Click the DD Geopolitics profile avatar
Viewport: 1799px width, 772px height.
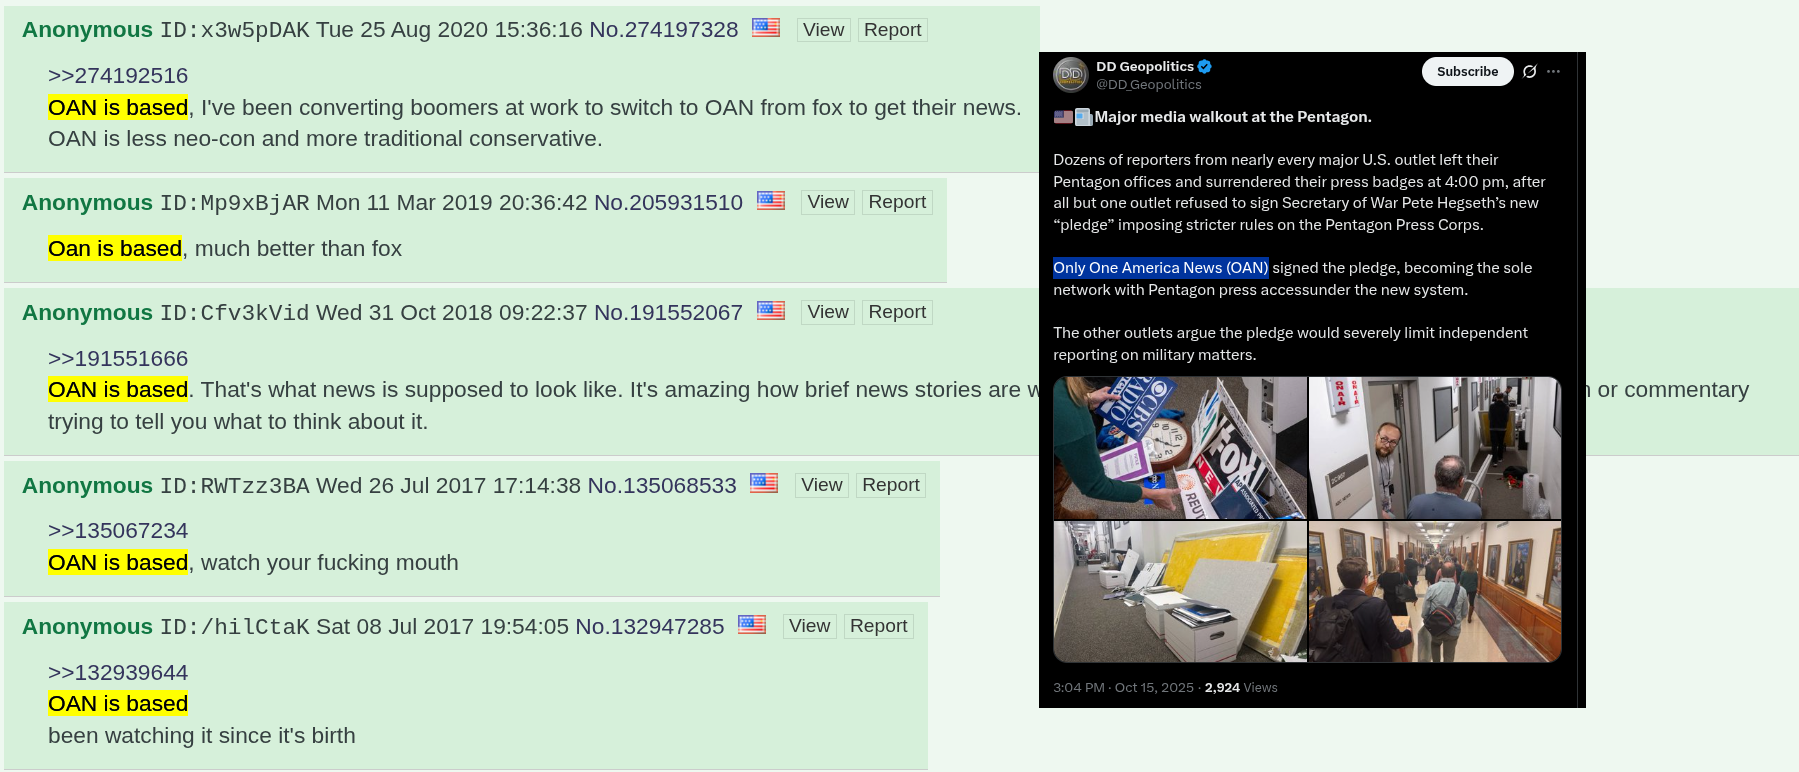[x=1071, y=75]
